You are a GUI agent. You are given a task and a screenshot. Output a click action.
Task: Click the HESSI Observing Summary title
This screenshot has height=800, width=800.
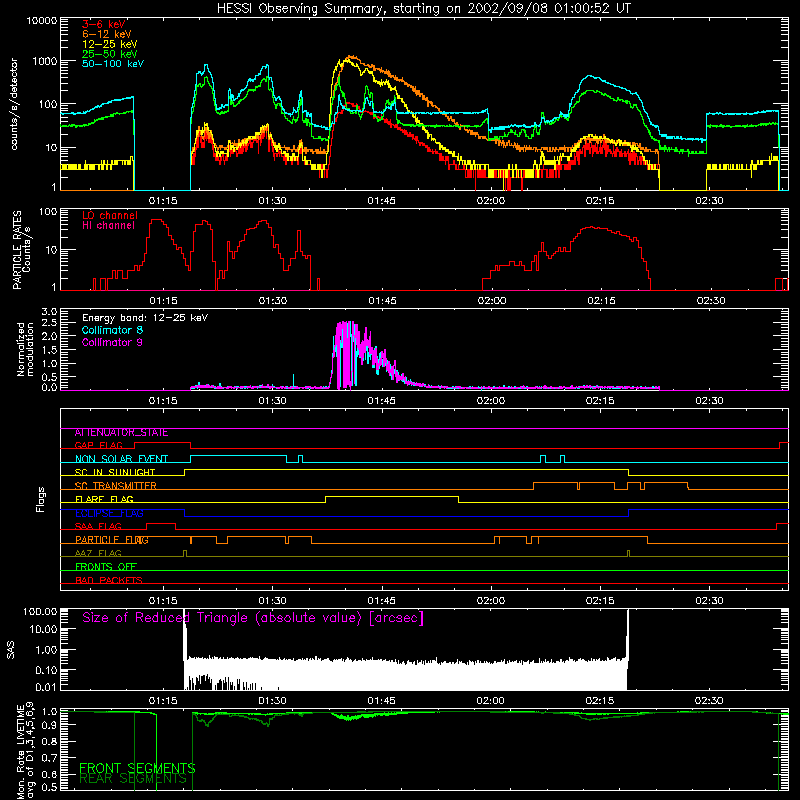pos(423,9)
